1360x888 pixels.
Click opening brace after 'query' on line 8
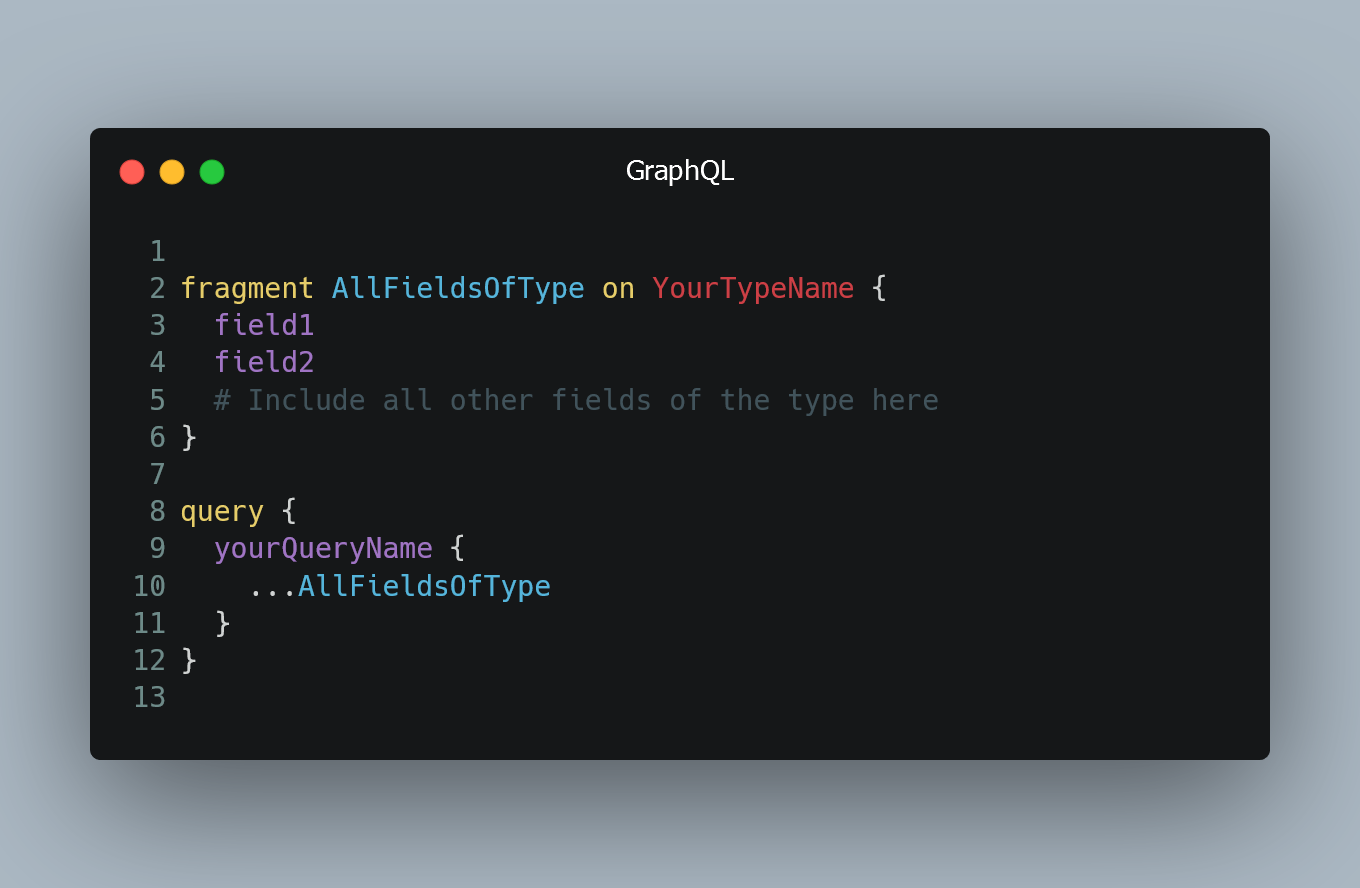click(289, 512)
